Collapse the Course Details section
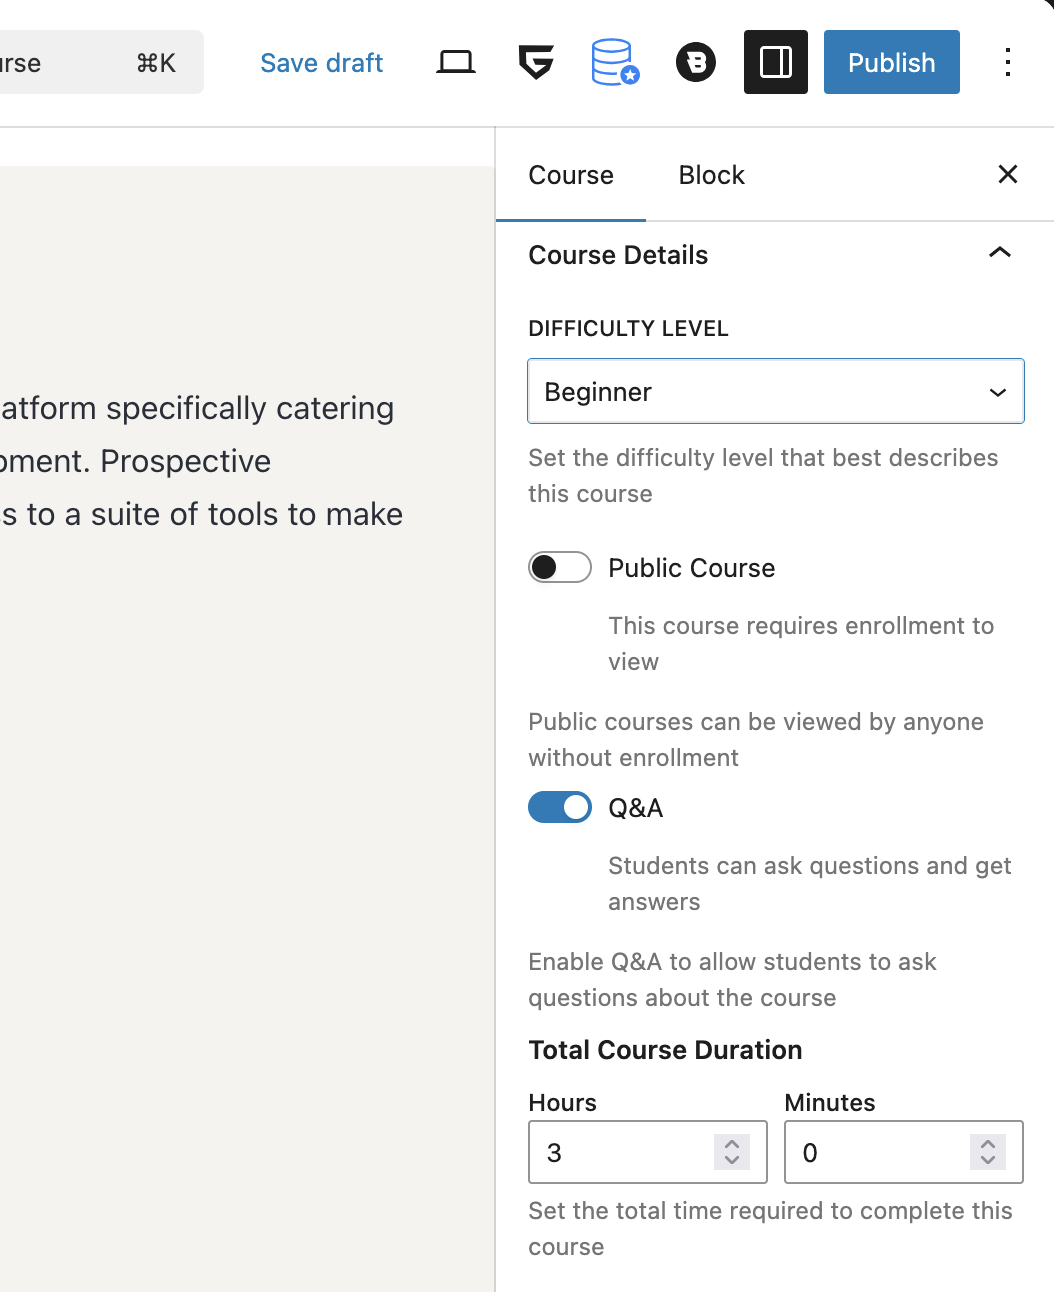This screenshot has width=1054, height=1292. click(999, 253)
